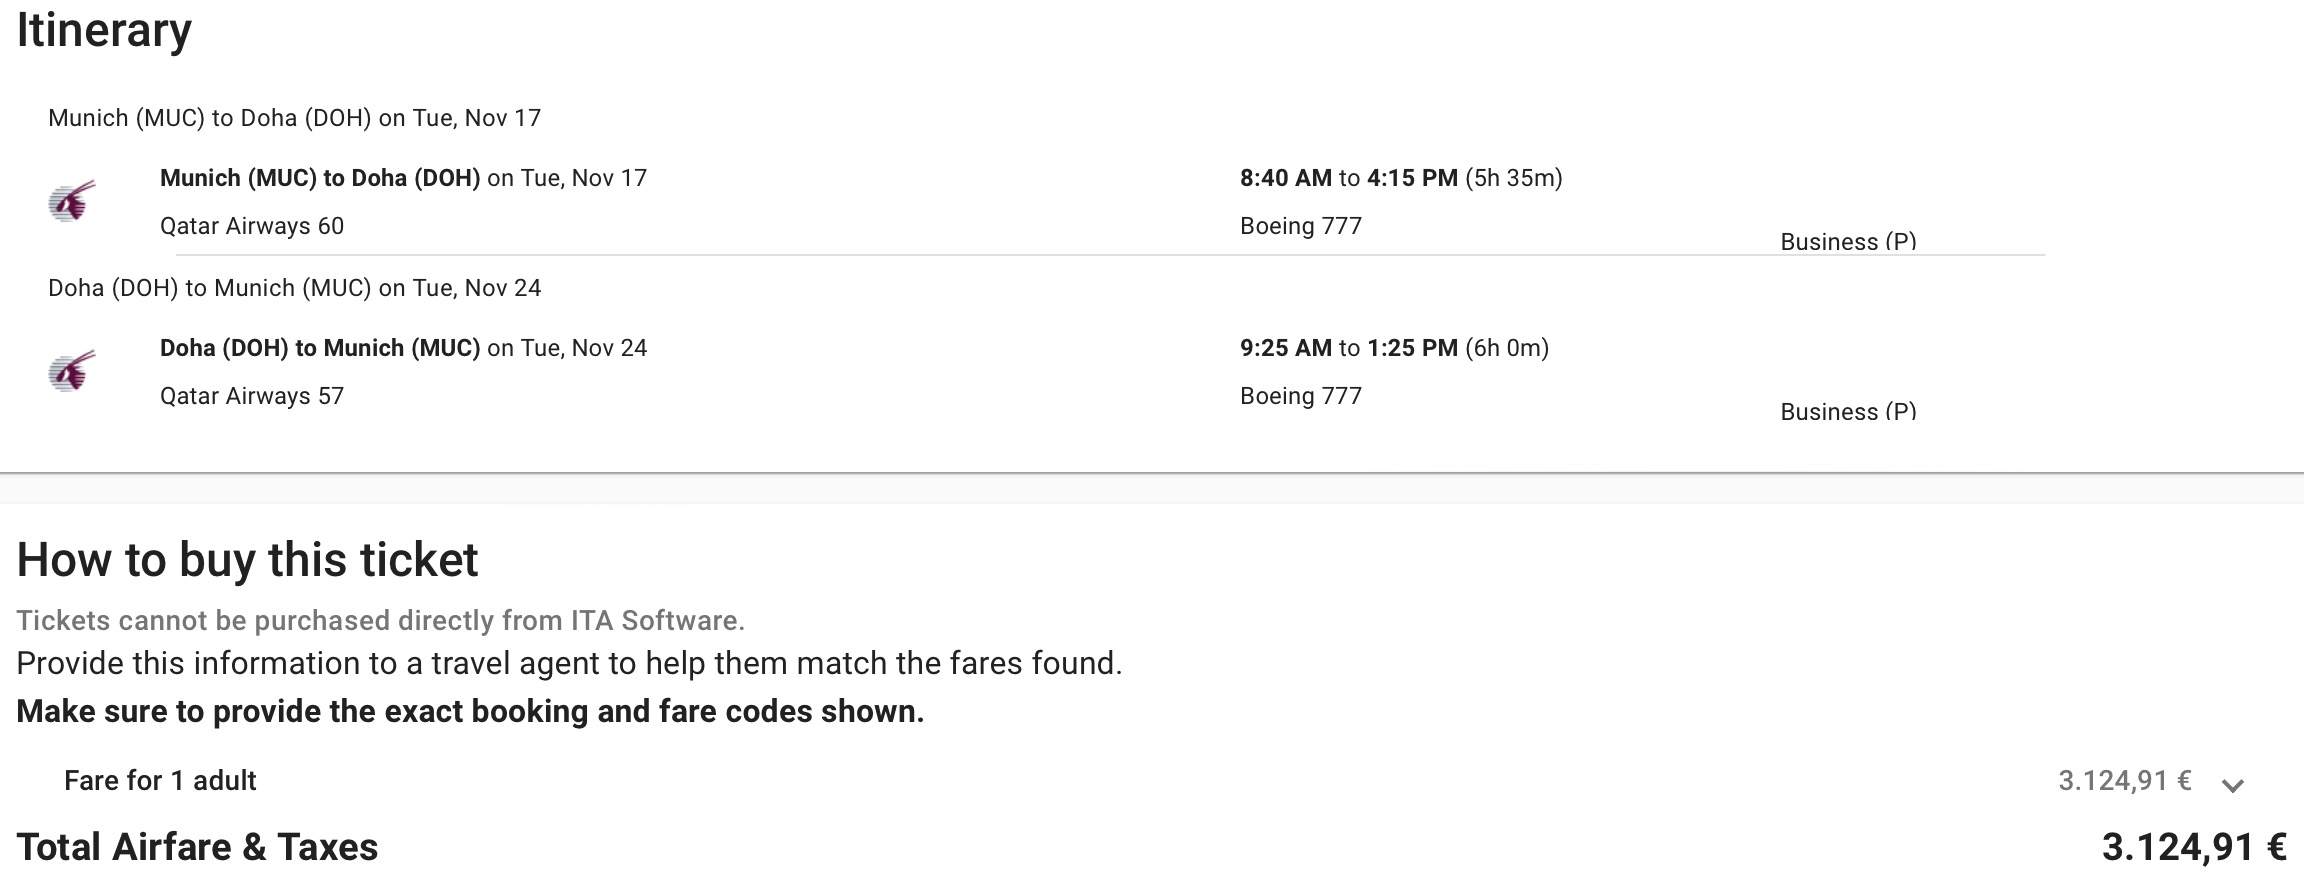Click the 'Qatar Airways 60' flight number
The height and width of the screenshot is (882, 2304).
pyautogui.click(x=252, y=226)
